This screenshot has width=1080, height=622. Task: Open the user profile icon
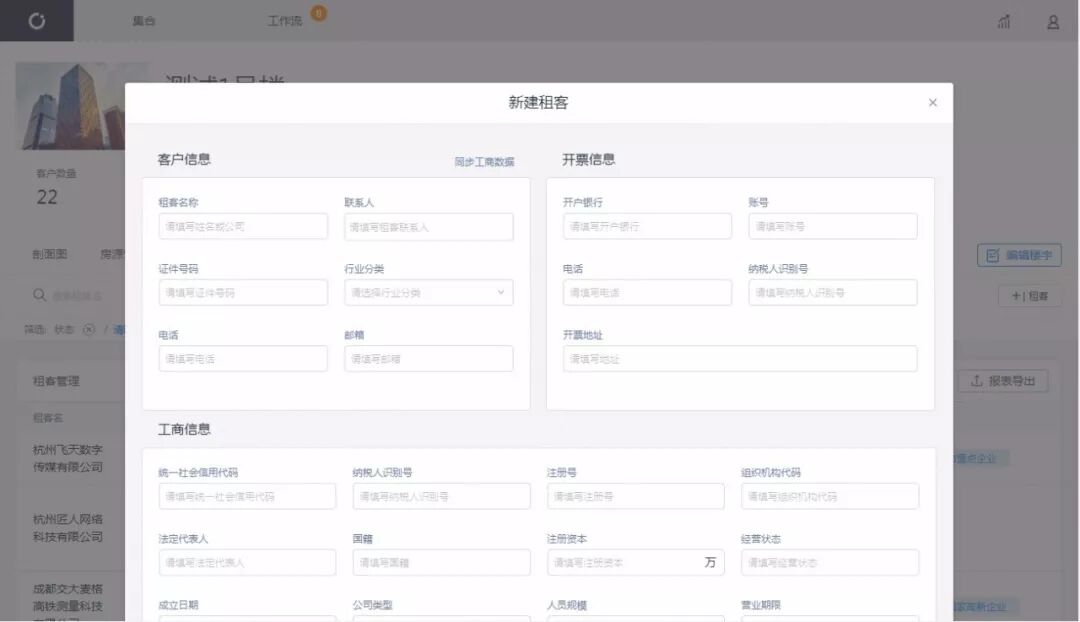pyautogui.click(x=1053, y=22)
